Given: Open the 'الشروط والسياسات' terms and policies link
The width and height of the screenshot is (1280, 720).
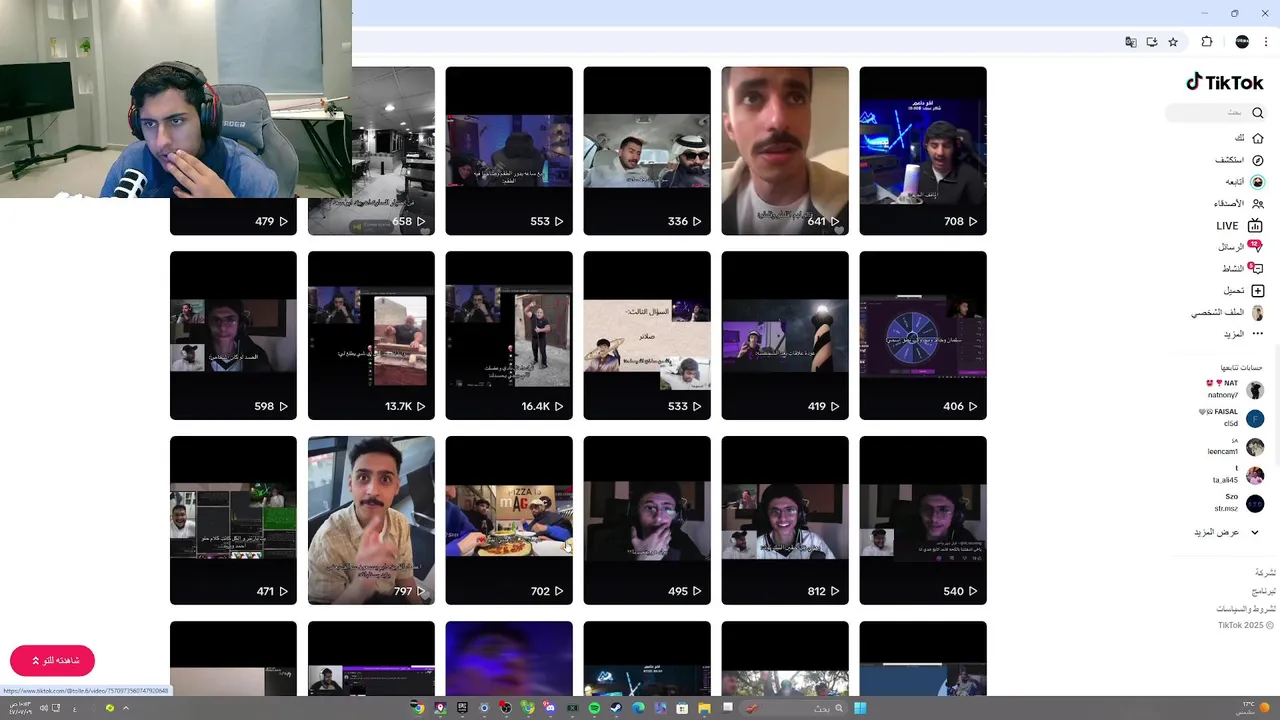Looking at the screenshot, I should coord(1246,609).
